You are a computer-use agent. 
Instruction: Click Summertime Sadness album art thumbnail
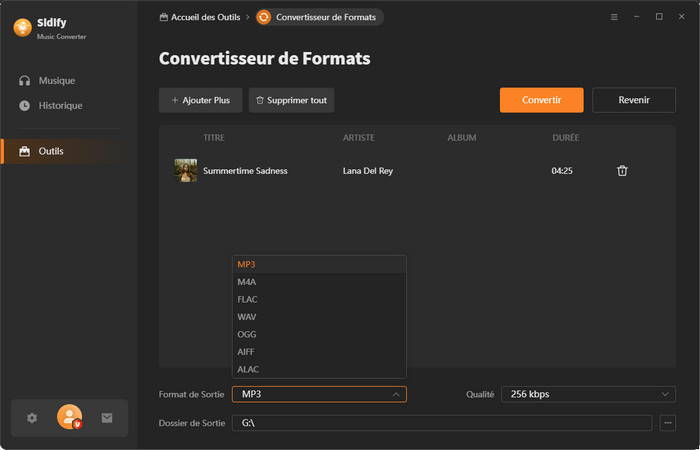pyautogui.click(x=185, y=171)
